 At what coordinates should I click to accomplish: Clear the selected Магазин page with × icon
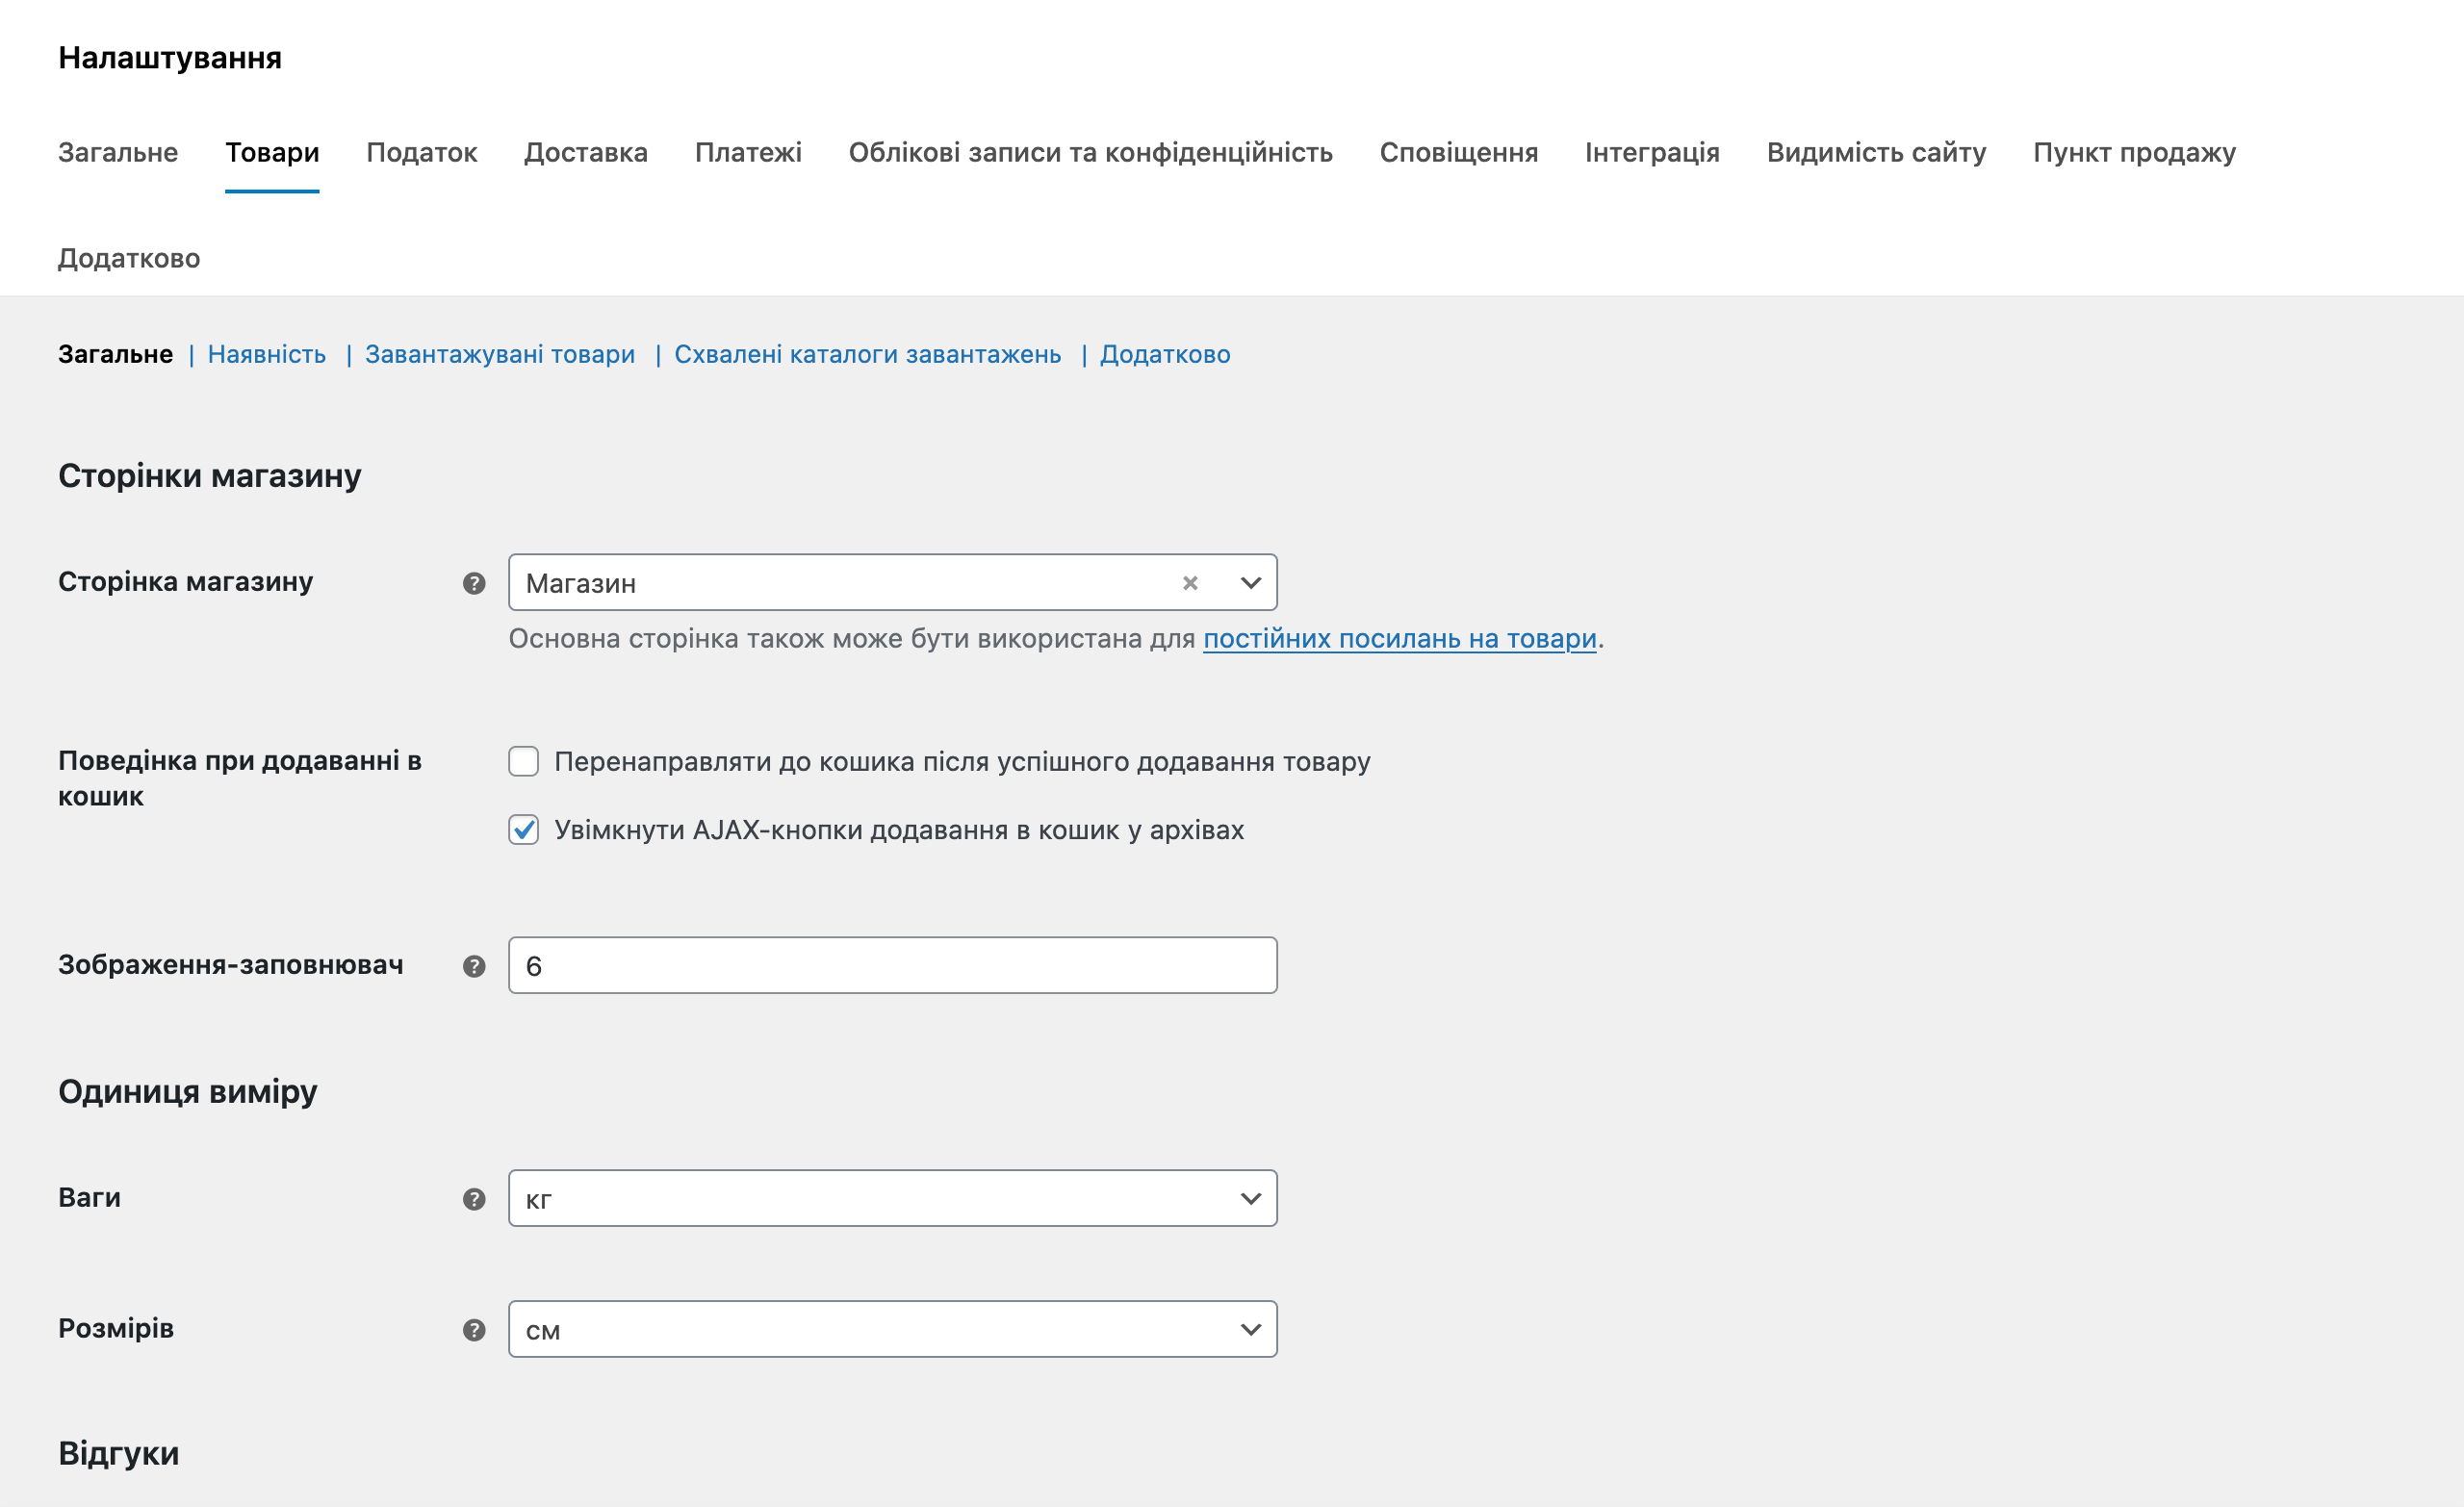(1190, 581)
